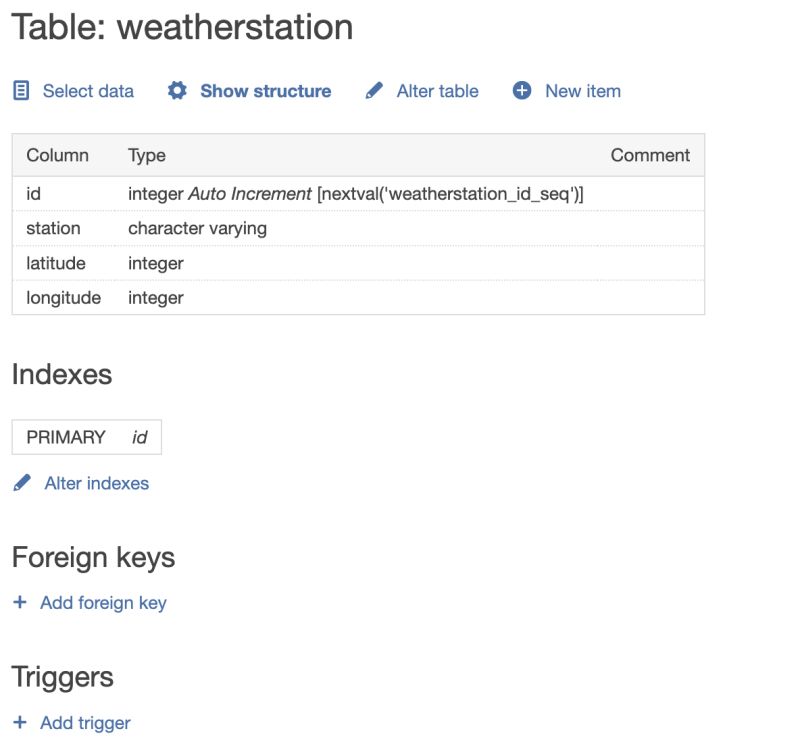The height and width of the screenshot is (750, 800).
Task: Click the Alter table pencil icon
Action: (373, 91)
